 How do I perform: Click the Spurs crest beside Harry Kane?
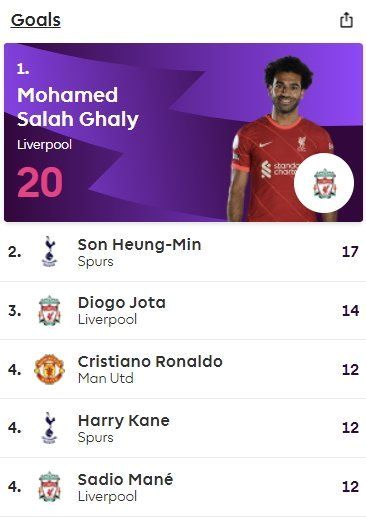[x=49, y=428]
